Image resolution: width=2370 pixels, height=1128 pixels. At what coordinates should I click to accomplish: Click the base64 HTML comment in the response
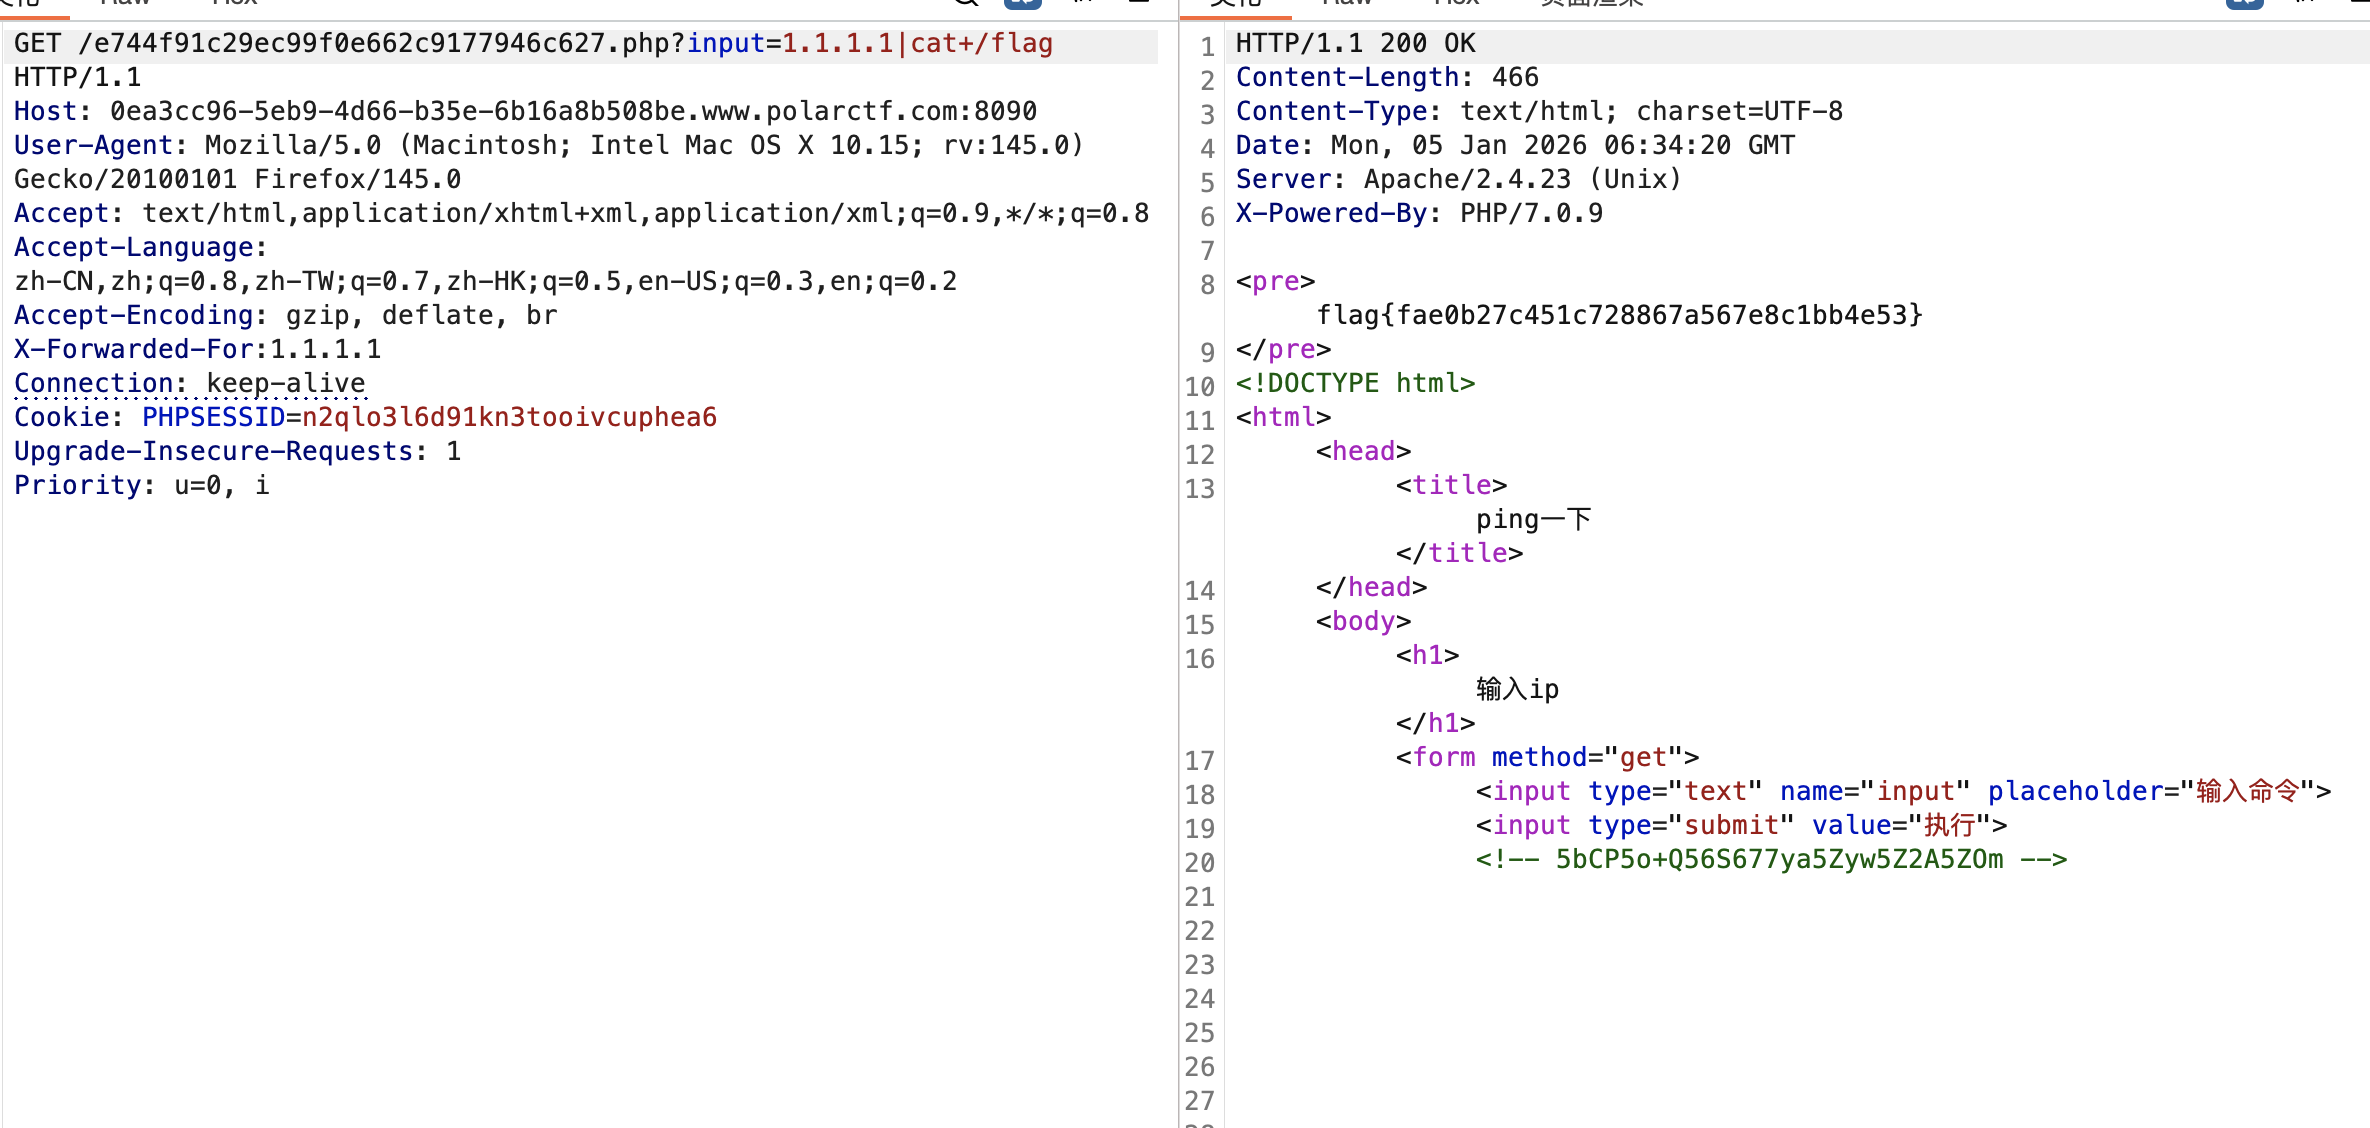click(1770, 859)
